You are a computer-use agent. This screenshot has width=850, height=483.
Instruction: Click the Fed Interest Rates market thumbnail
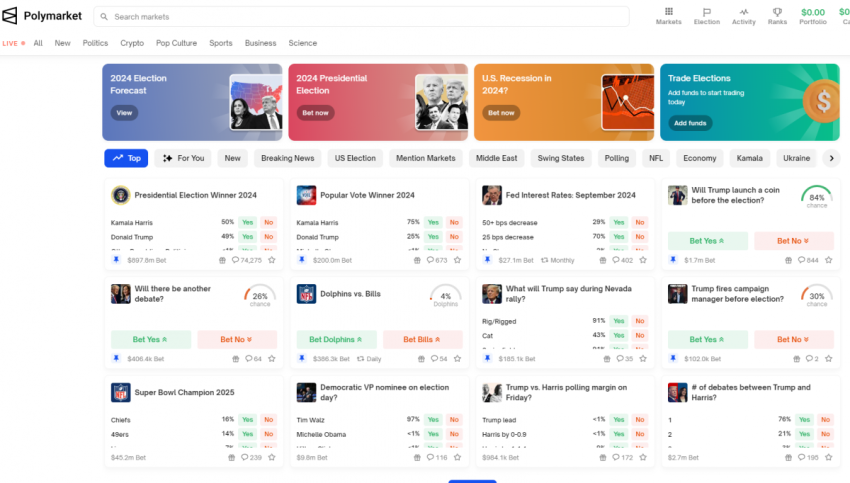492,195
